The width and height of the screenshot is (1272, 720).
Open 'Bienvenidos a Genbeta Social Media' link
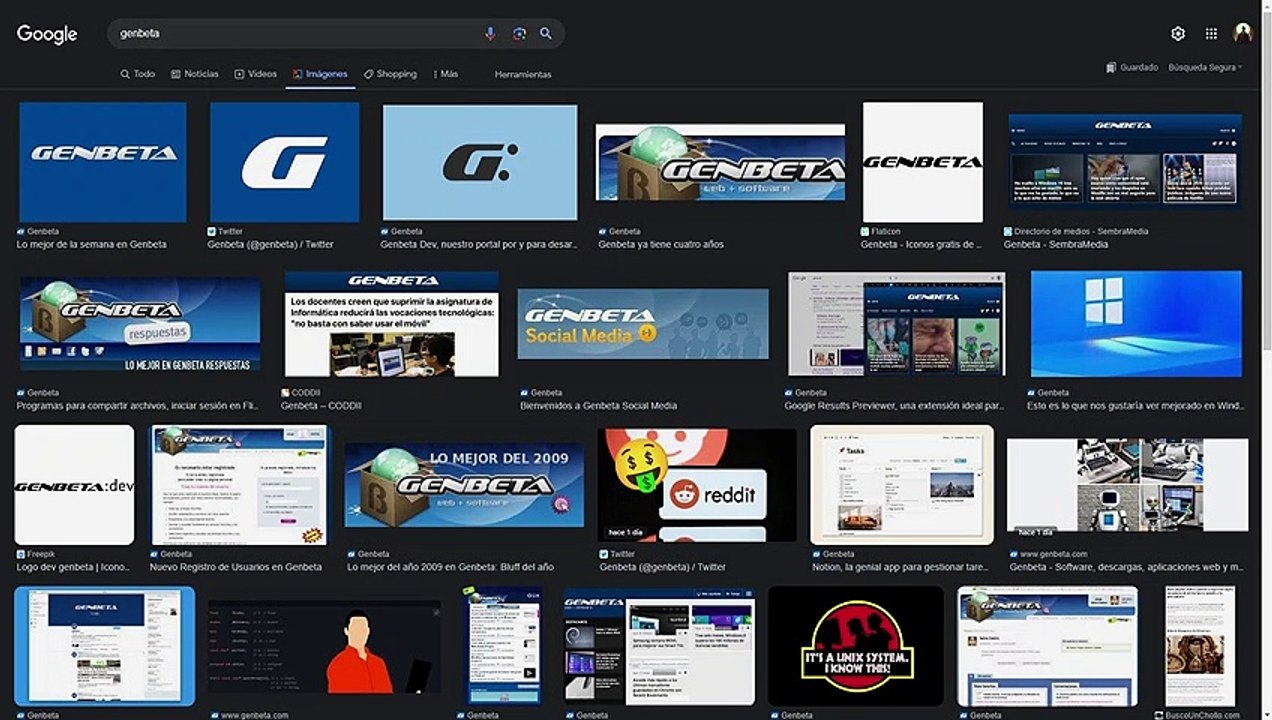[598, 406]
